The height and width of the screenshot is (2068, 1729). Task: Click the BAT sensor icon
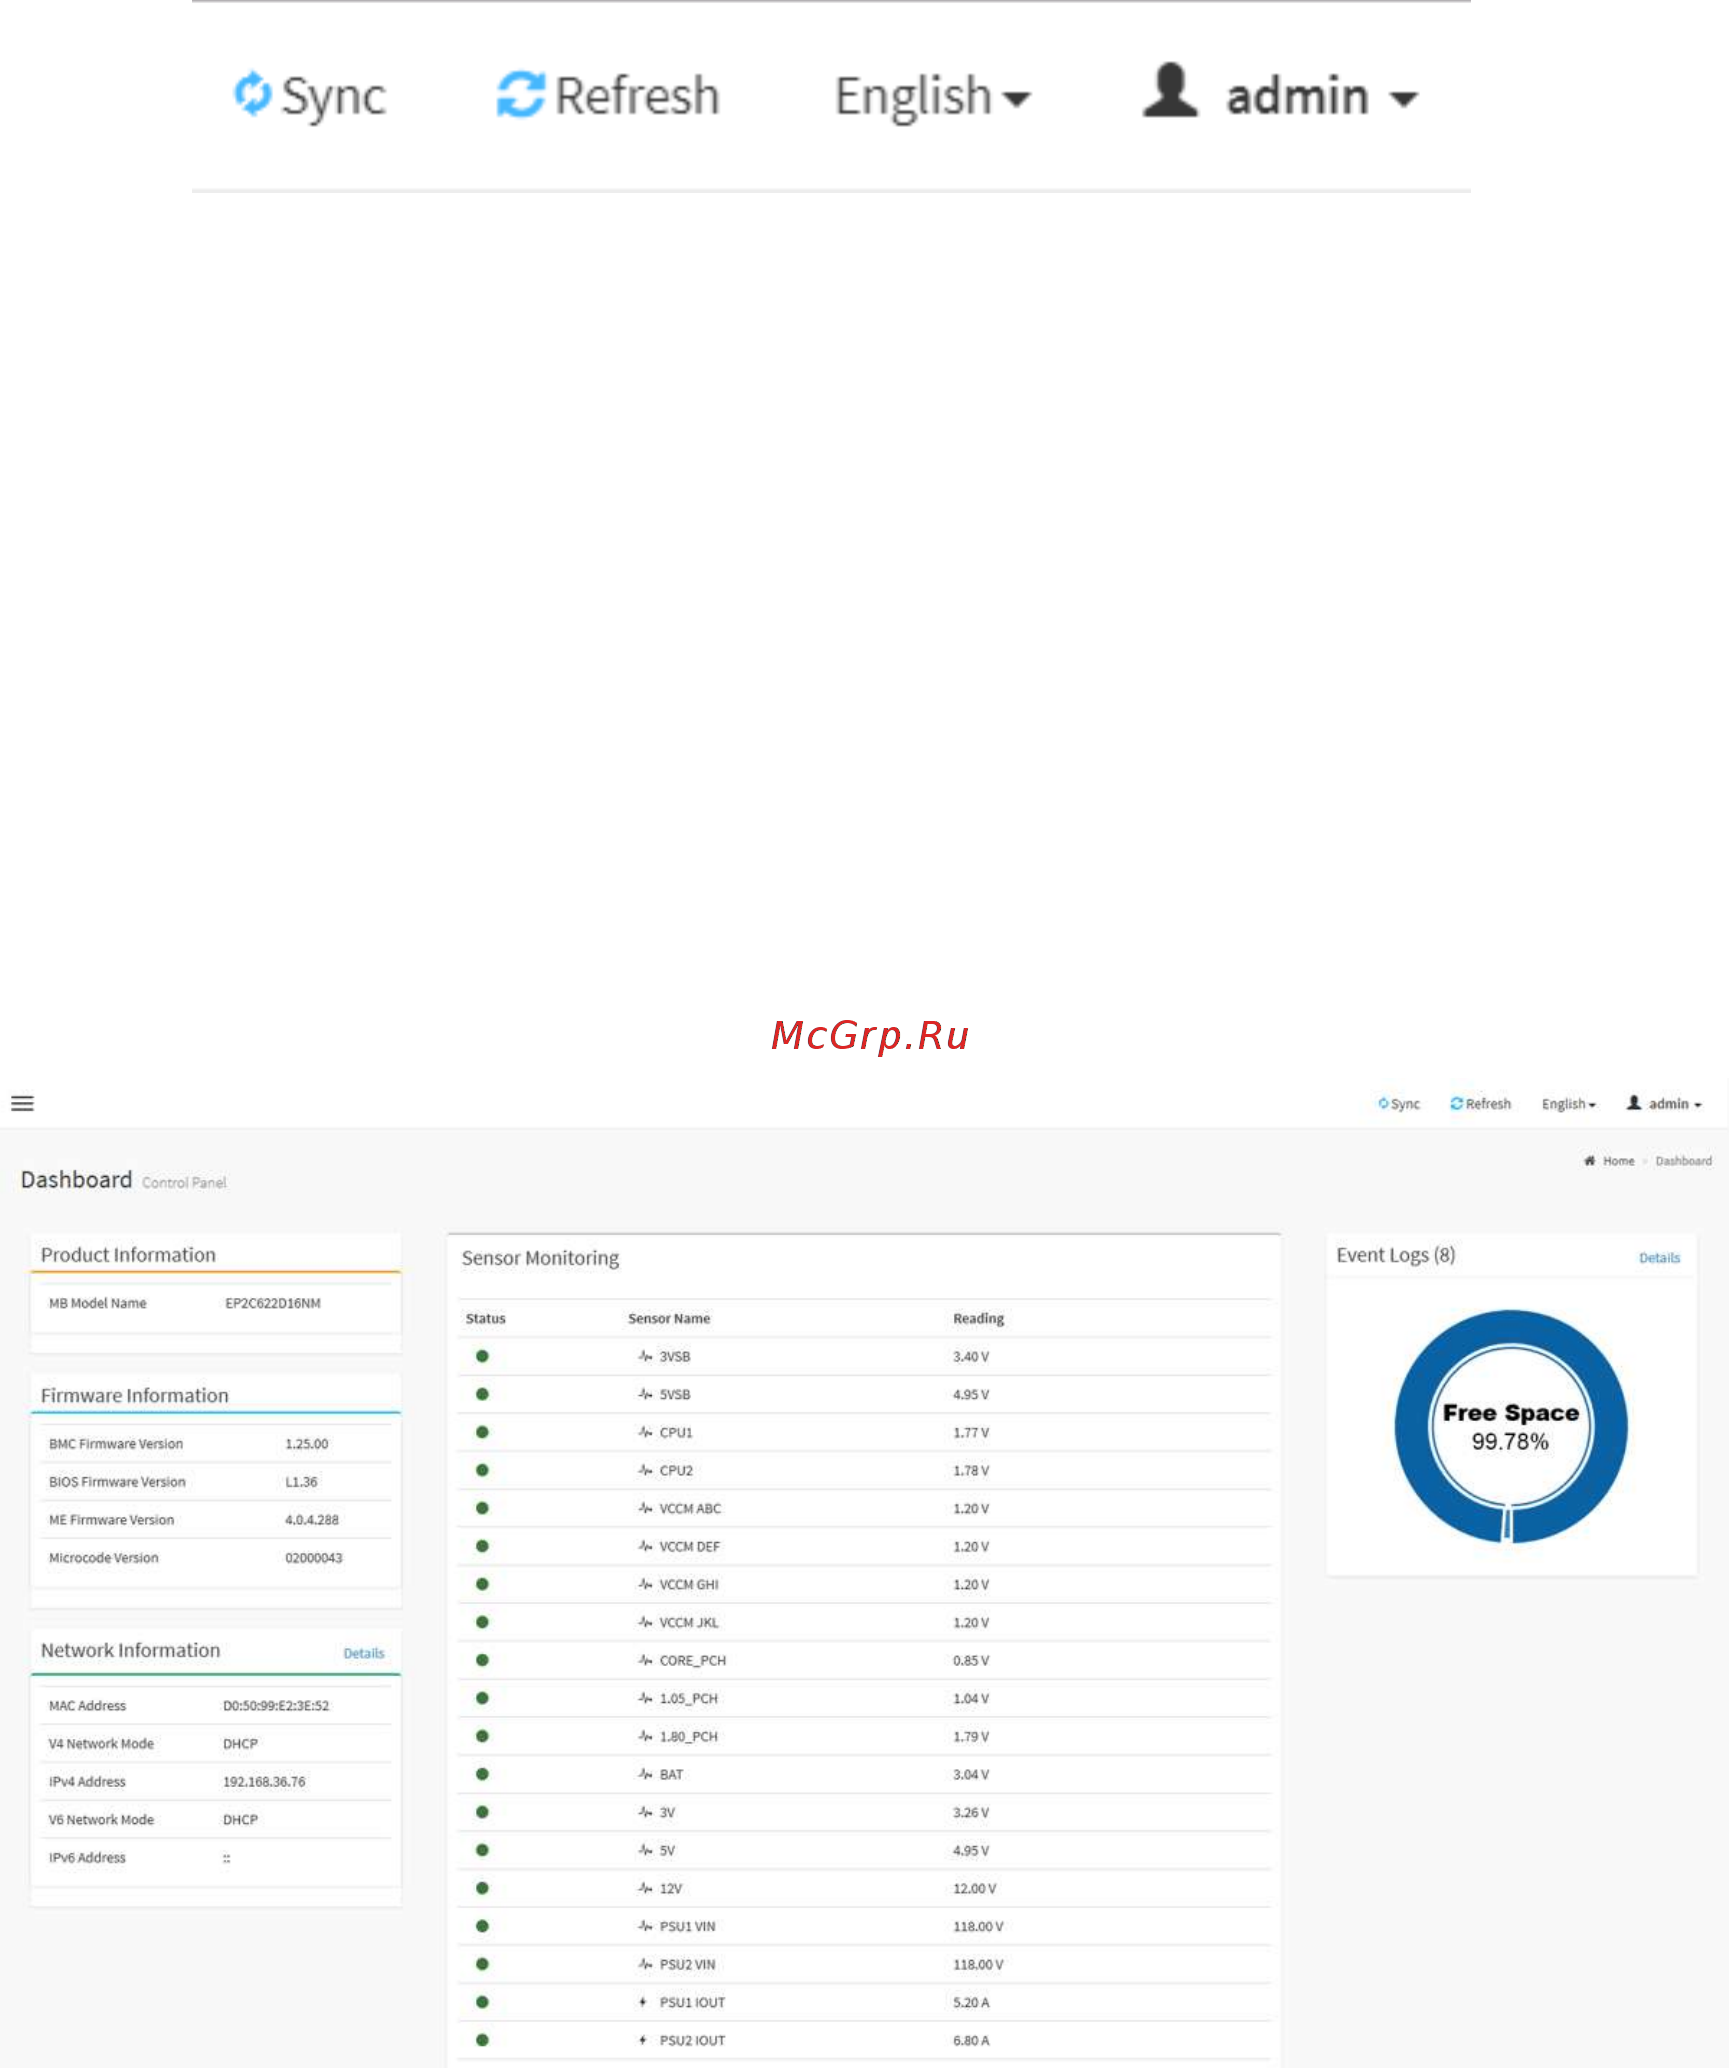click(x=646, y=1774)
